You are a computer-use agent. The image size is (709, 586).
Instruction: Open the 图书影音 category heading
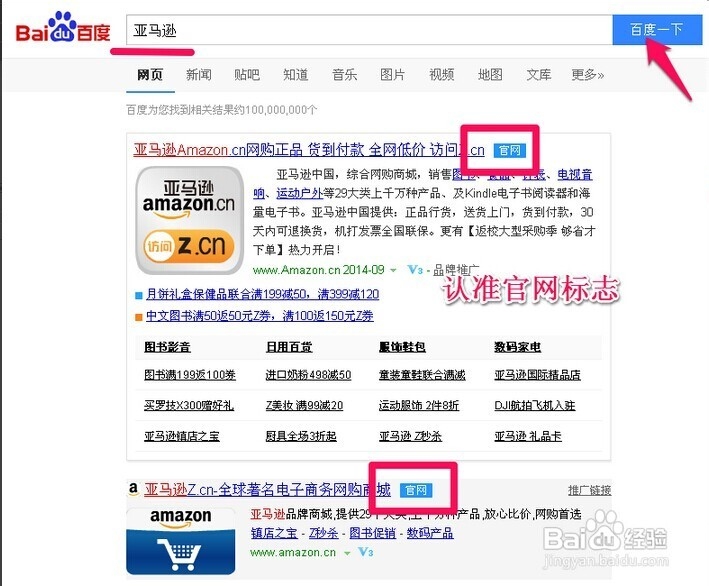coord(167,347)
